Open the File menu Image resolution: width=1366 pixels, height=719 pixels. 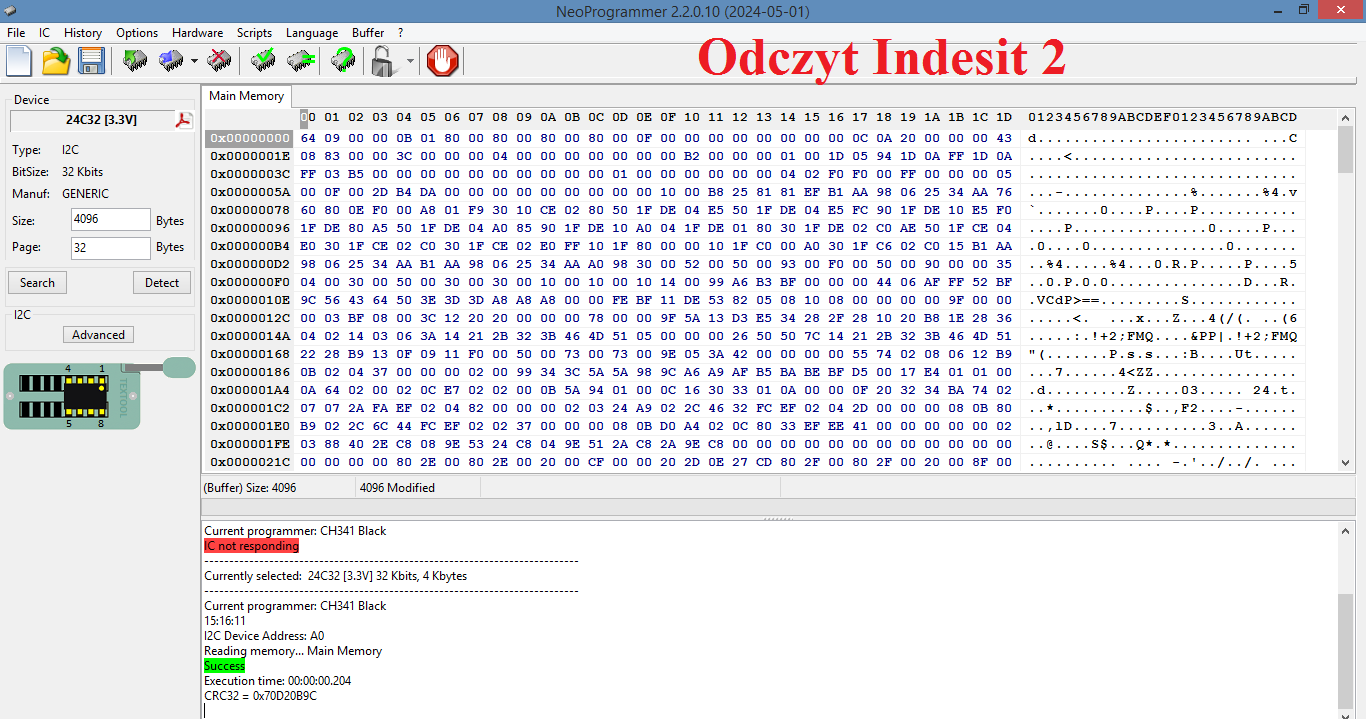tap(16, 33)
